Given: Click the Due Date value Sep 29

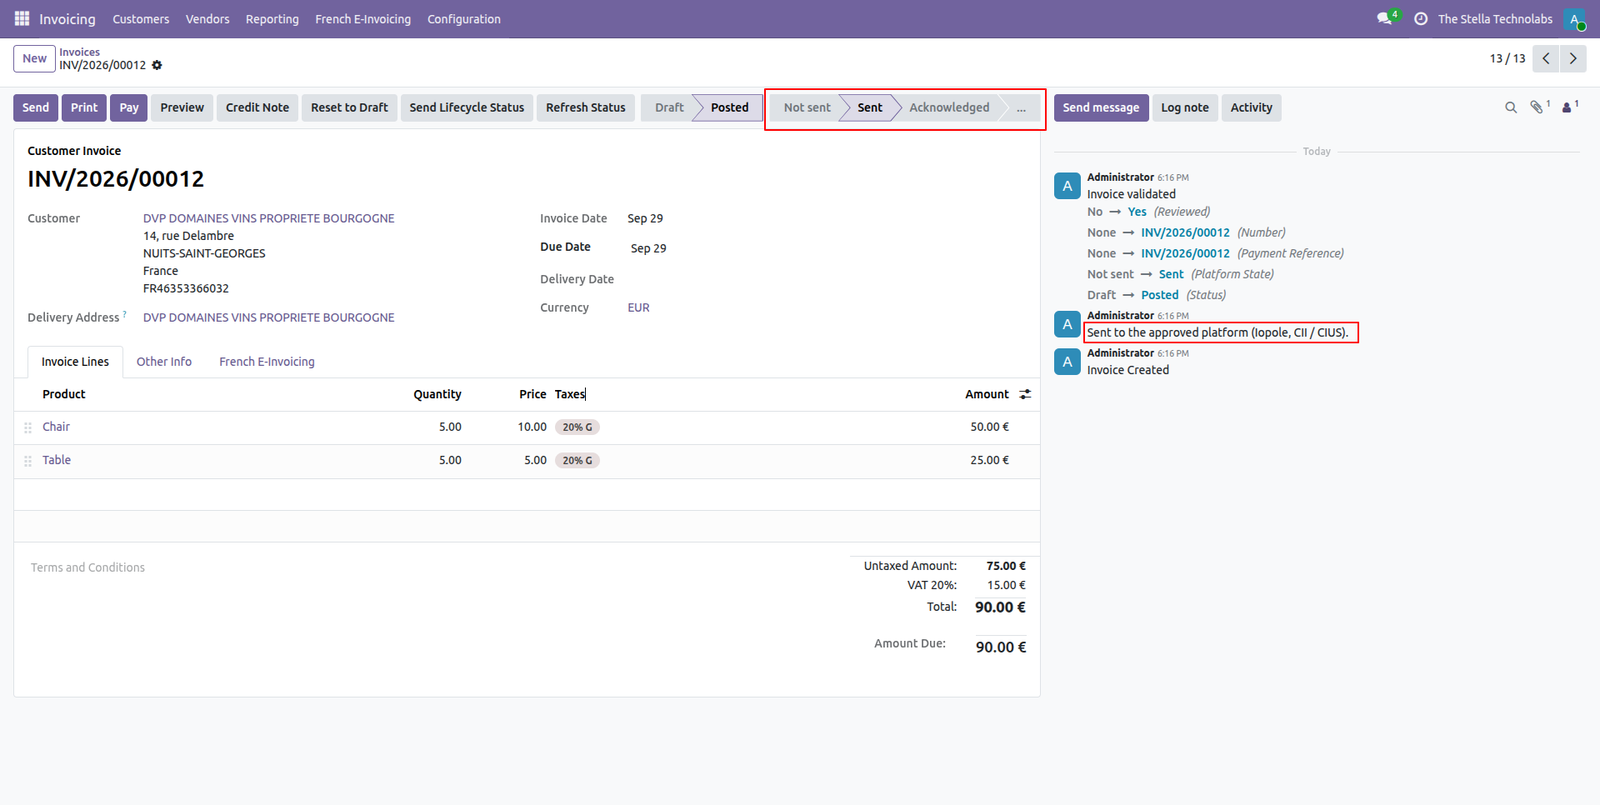Looking at the screenshot, I should point(648,248).
